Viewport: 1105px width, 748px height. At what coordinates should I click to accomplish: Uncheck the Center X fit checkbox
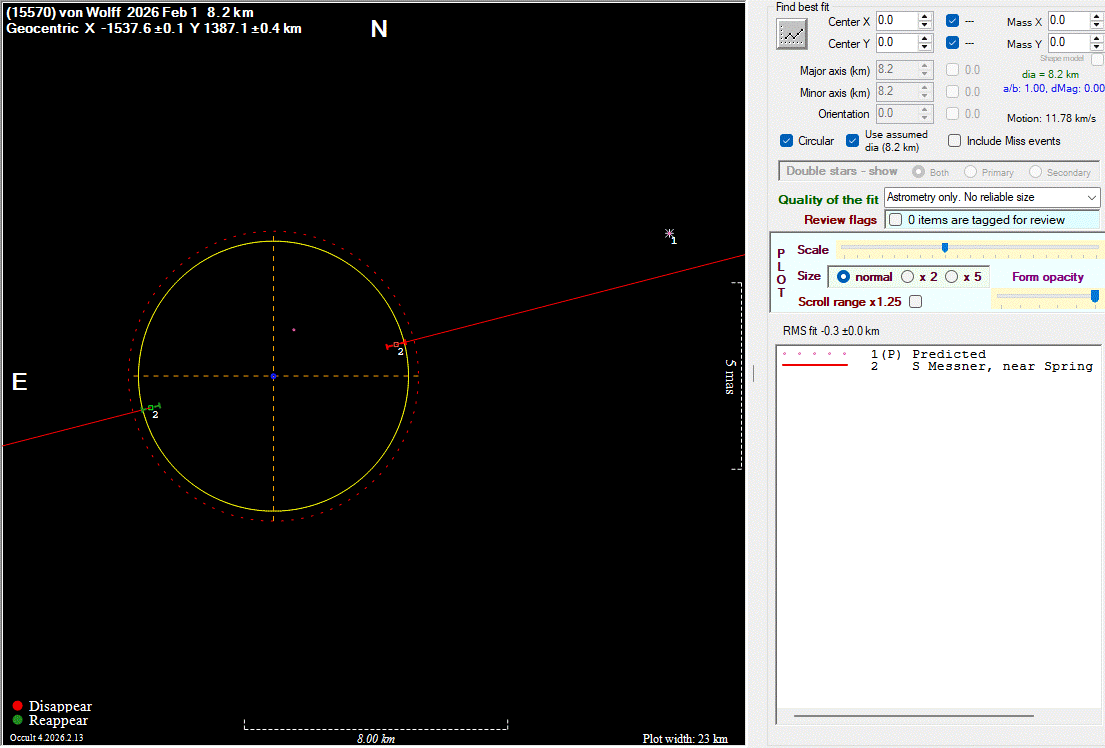pyautogui.click(x=953, y=20)
